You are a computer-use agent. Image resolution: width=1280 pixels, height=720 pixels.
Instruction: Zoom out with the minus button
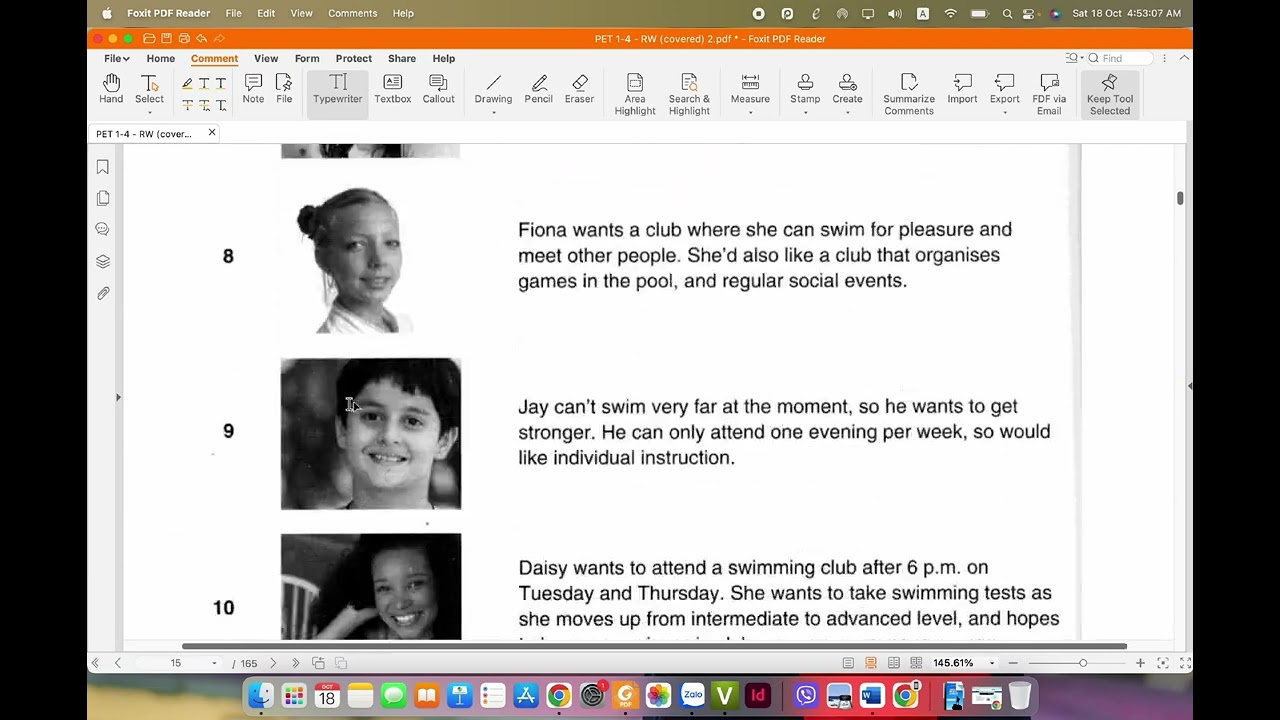1013,663
